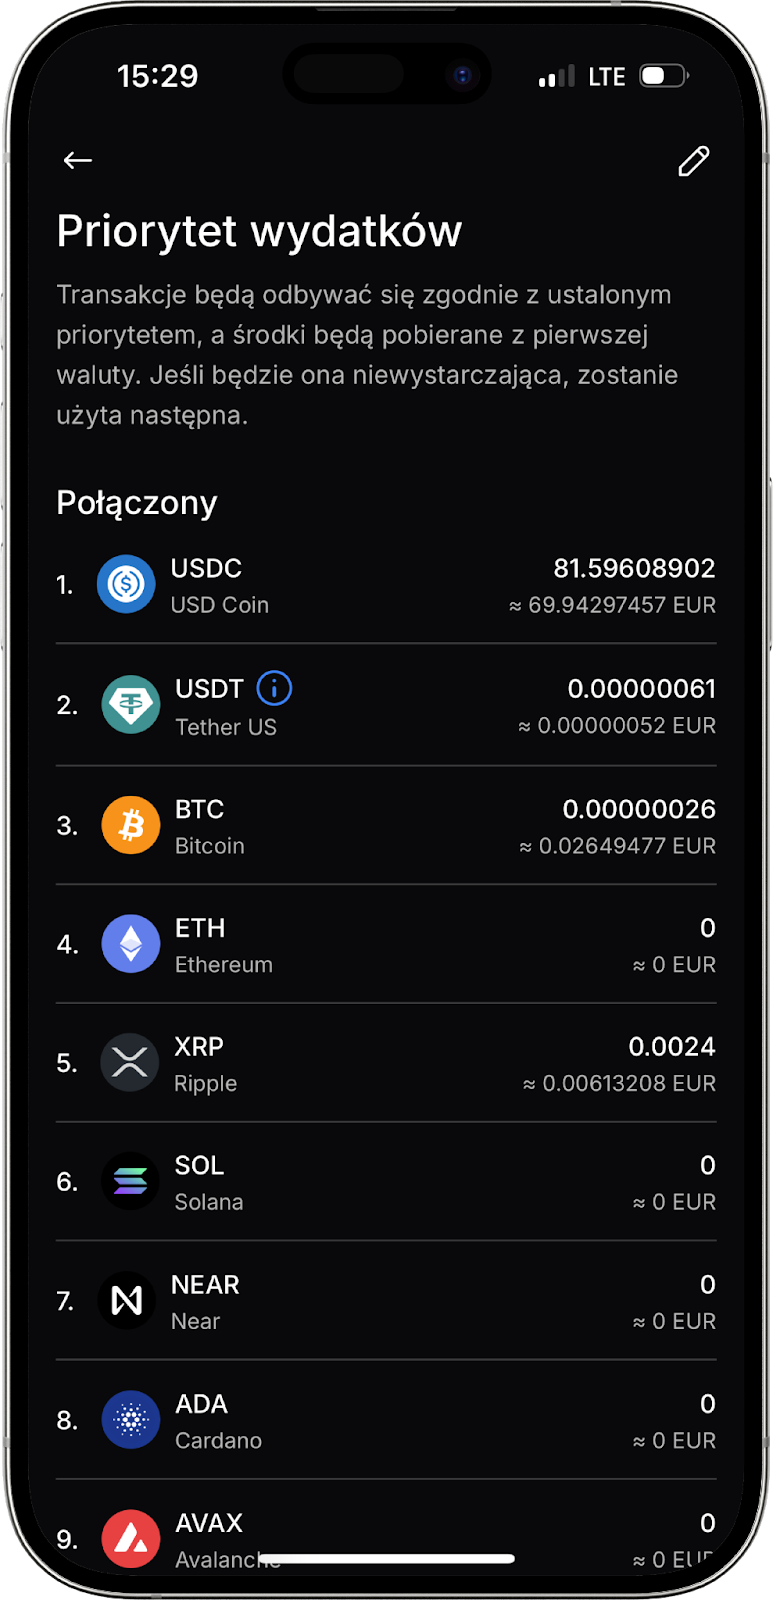The height and width of the screenshot is (1600, 773).
Task: Tap the Cardano ADA icon
Action: point(131,1420)
